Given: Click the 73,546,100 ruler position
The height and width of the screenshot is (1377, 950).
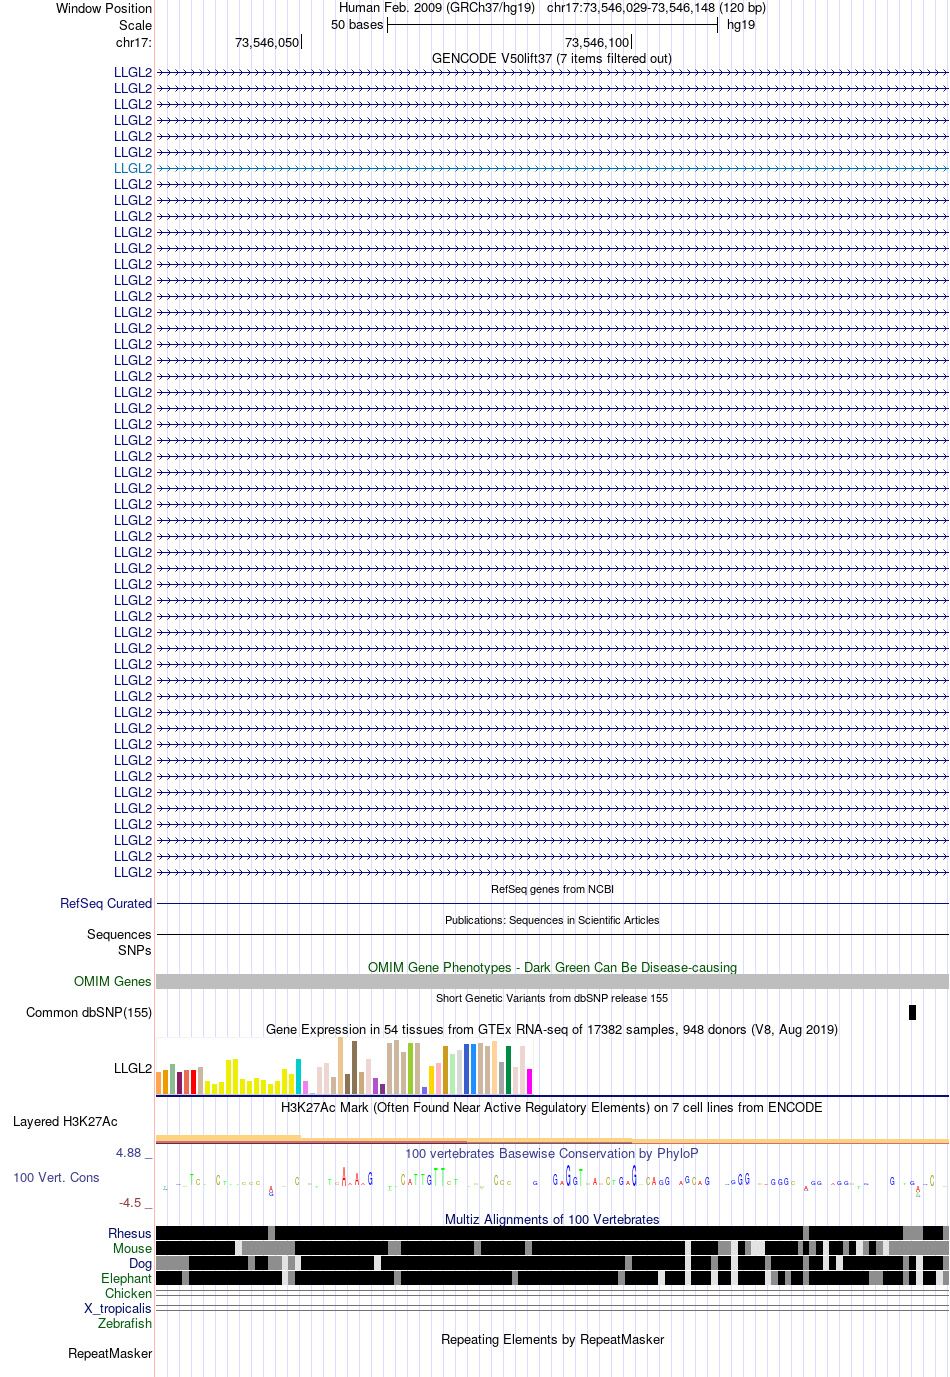Looking at the screenshot, I should 597,42.
